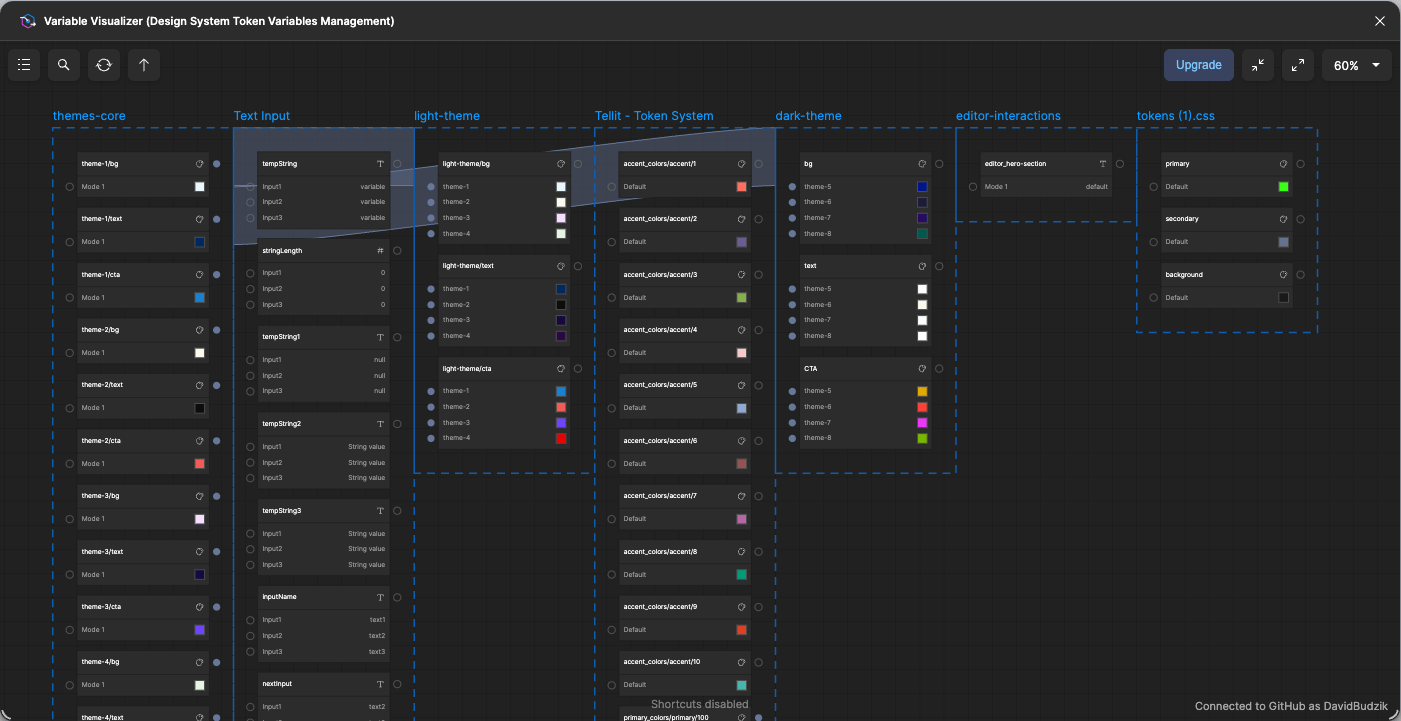Toggle output port of the primary token node
This screenshot has width=1401, height=721.
pos(1301,163)
